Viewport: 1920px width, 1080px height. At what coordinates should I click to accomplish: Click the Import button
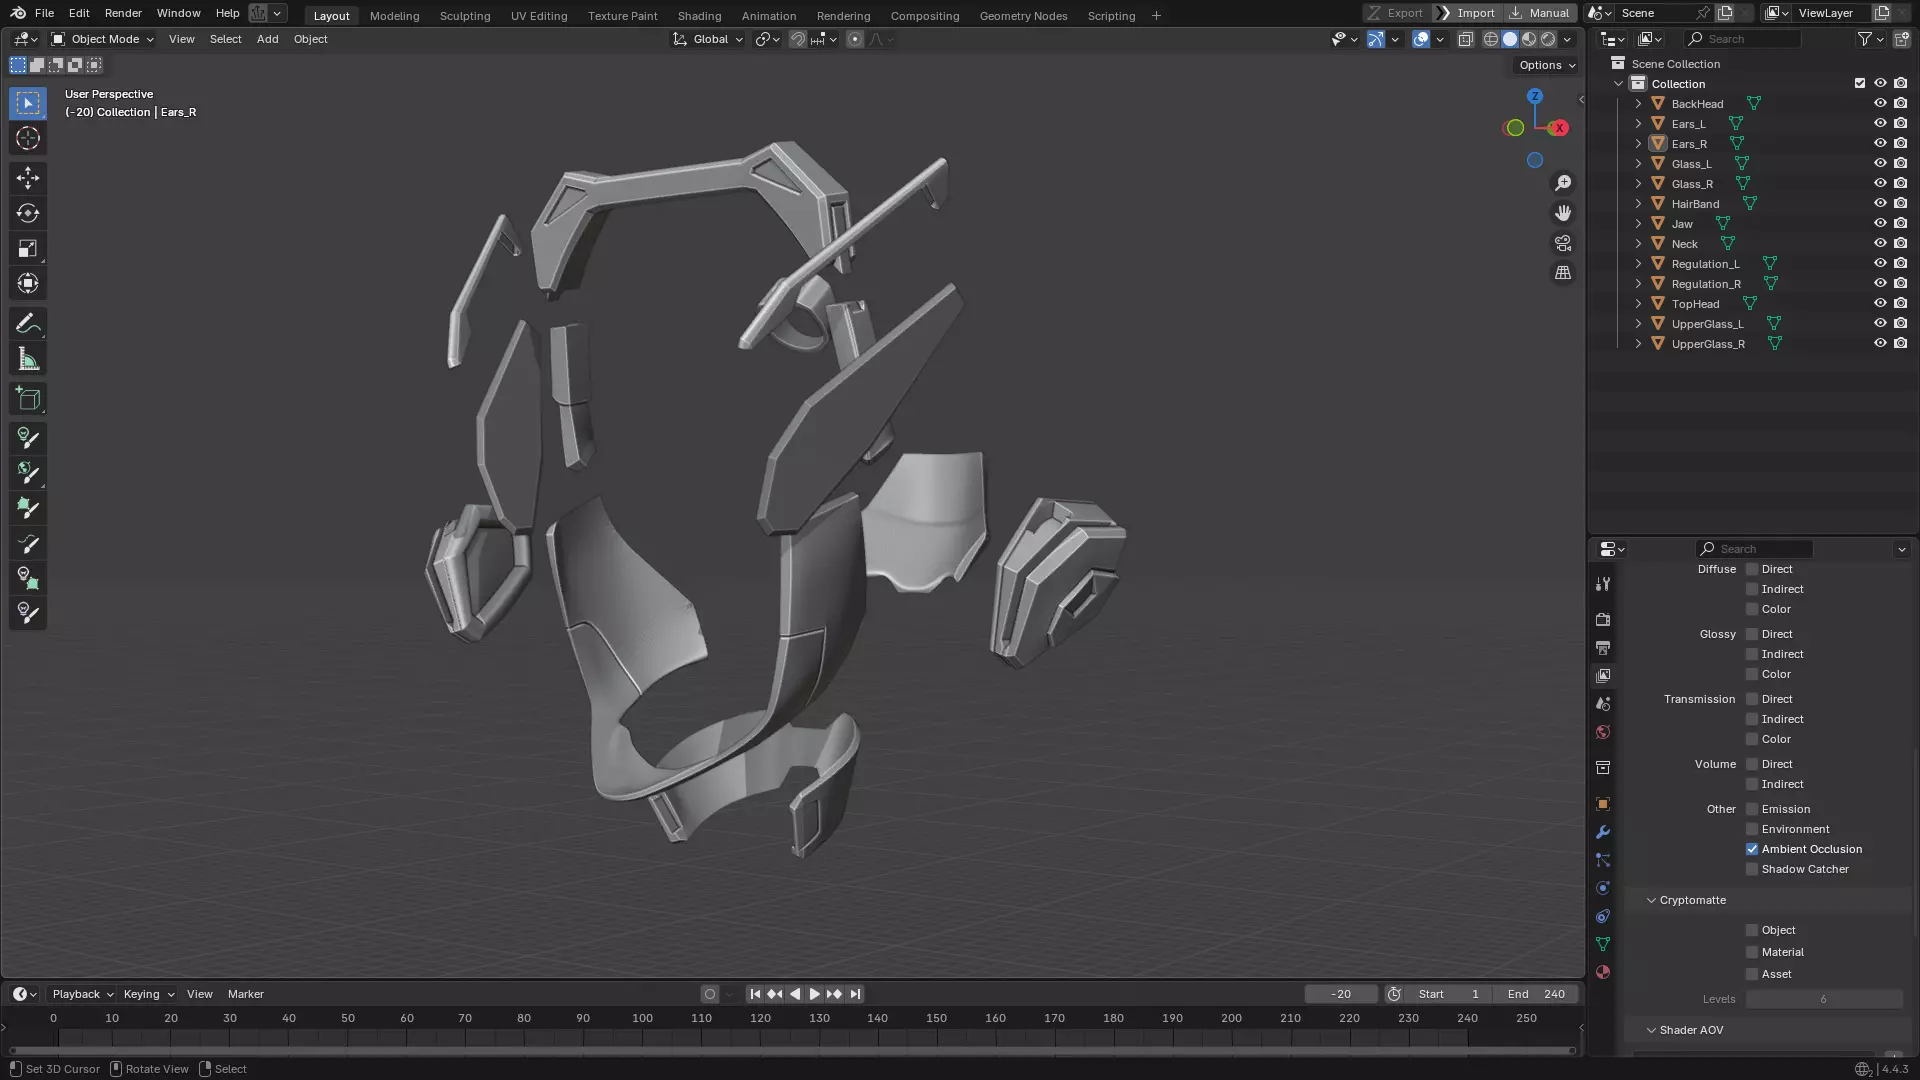point(1467,13)
